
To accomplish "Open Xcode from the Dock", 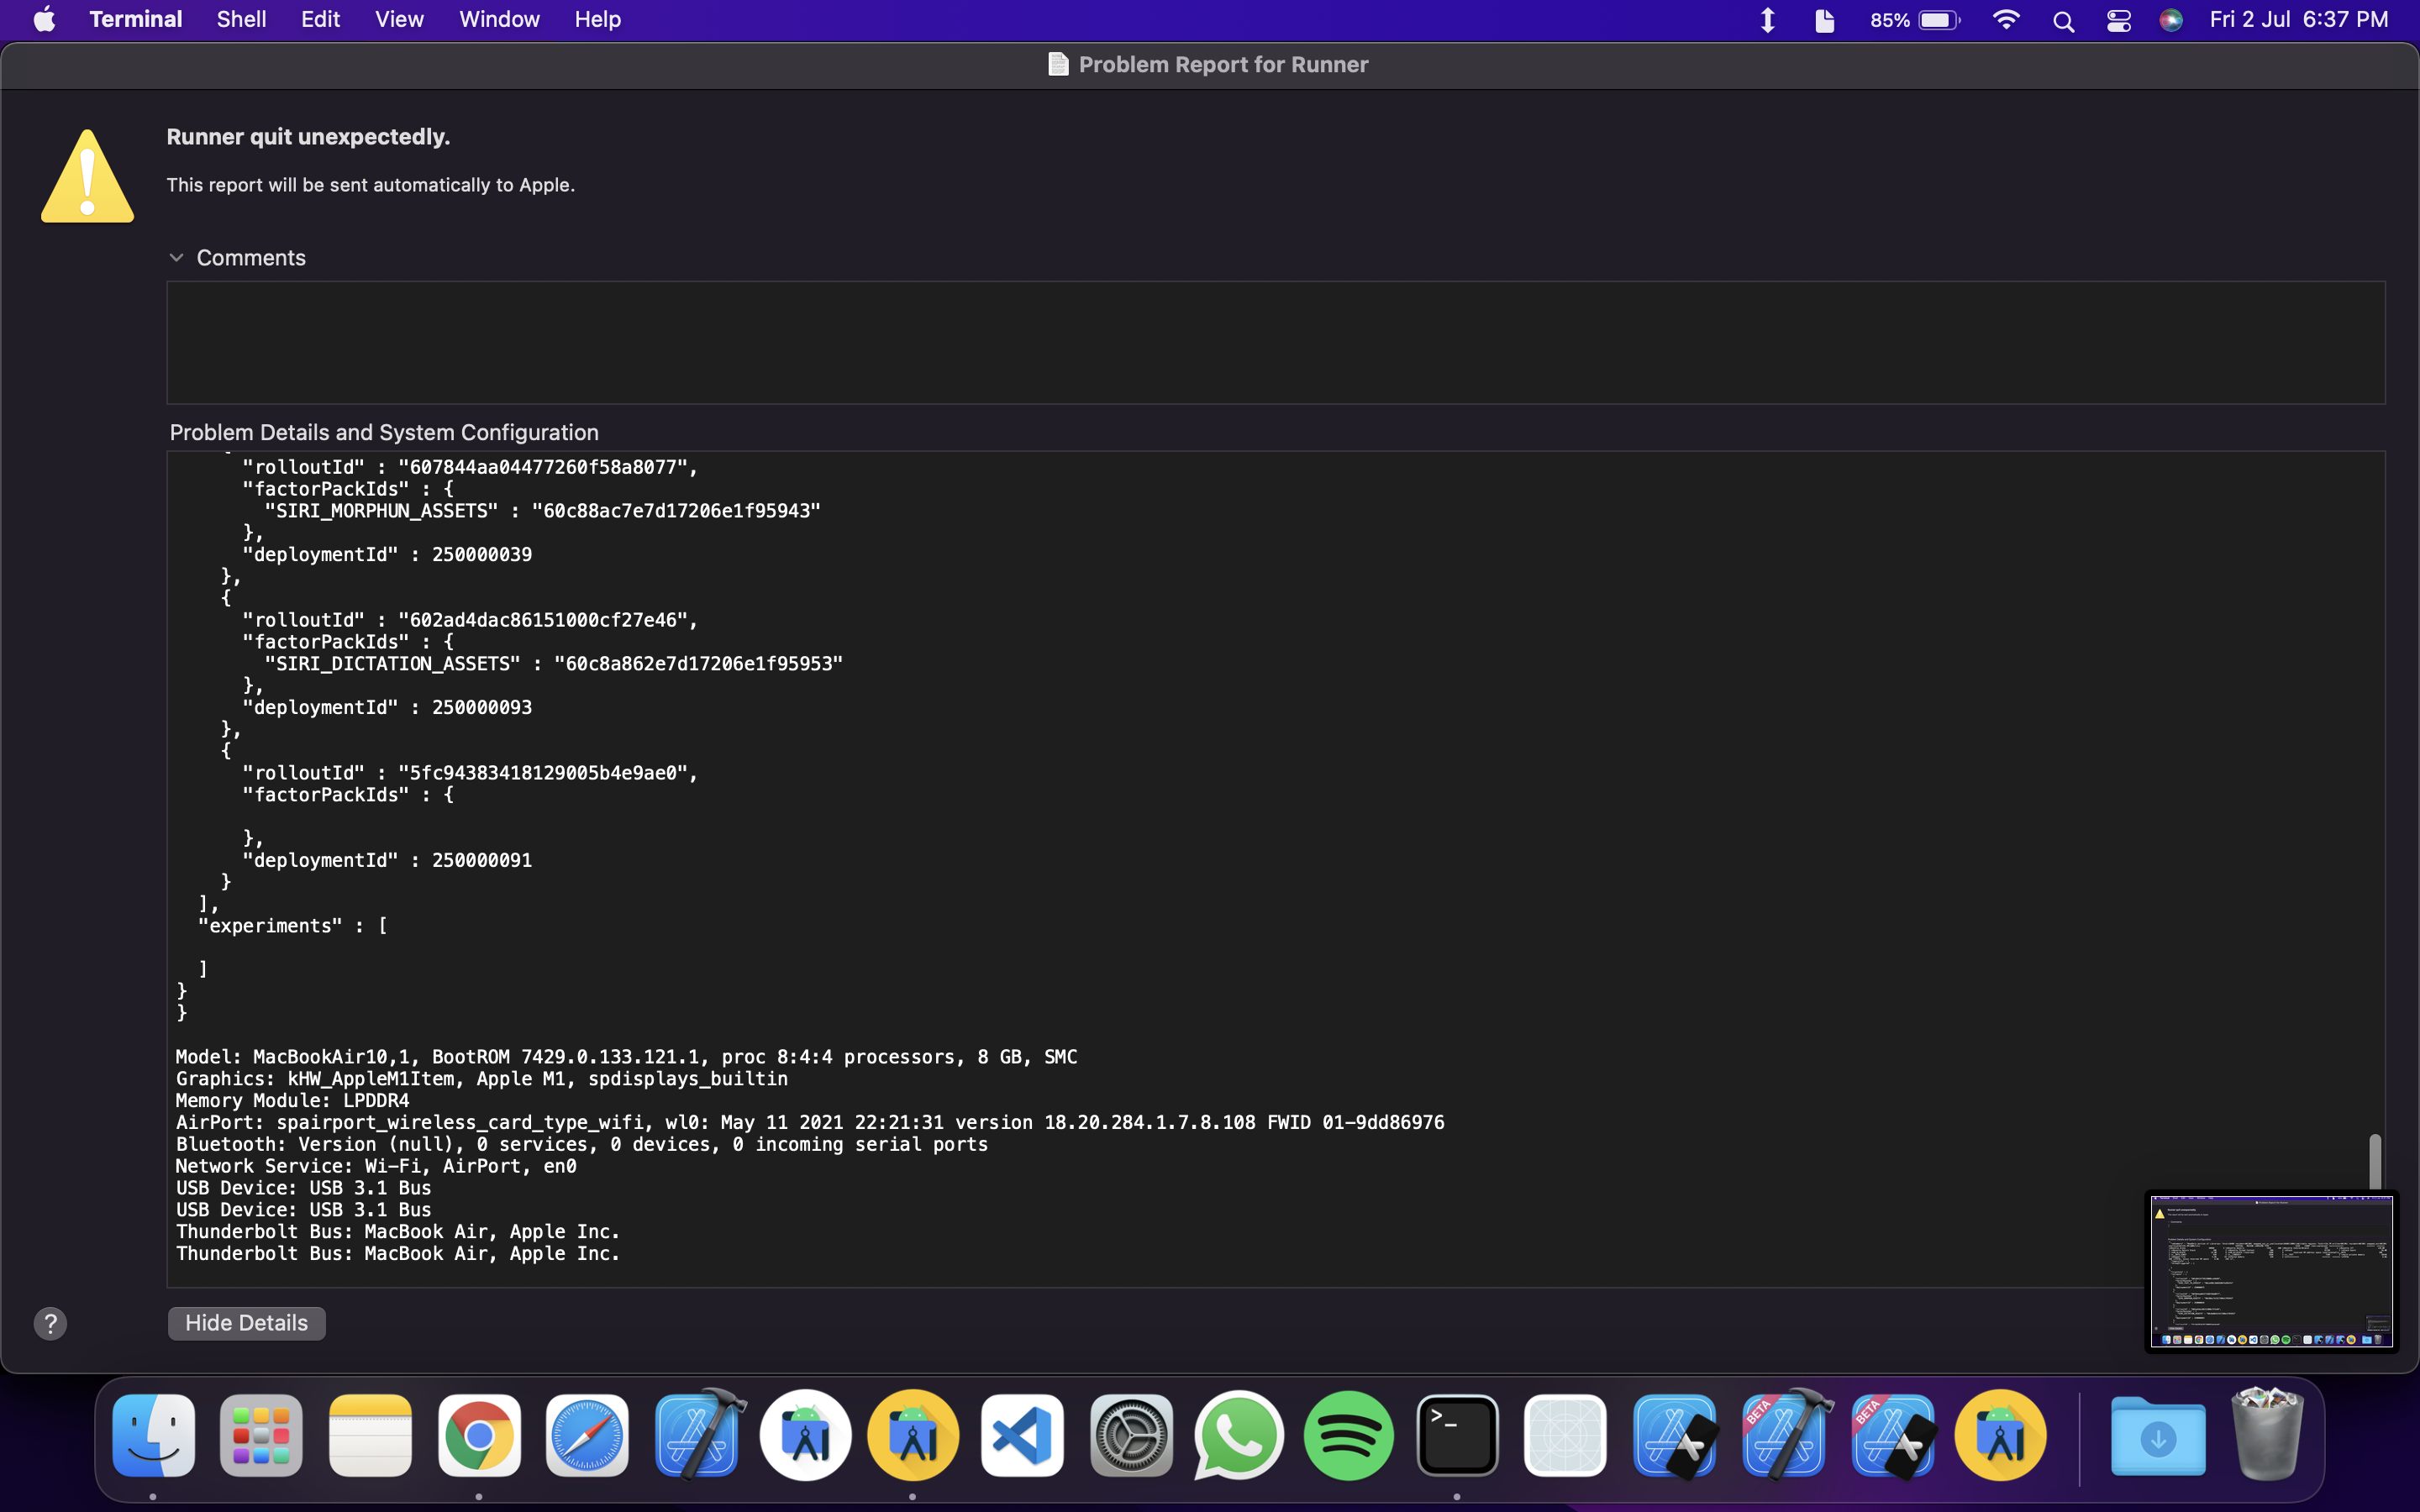I will pos(696,1435).
